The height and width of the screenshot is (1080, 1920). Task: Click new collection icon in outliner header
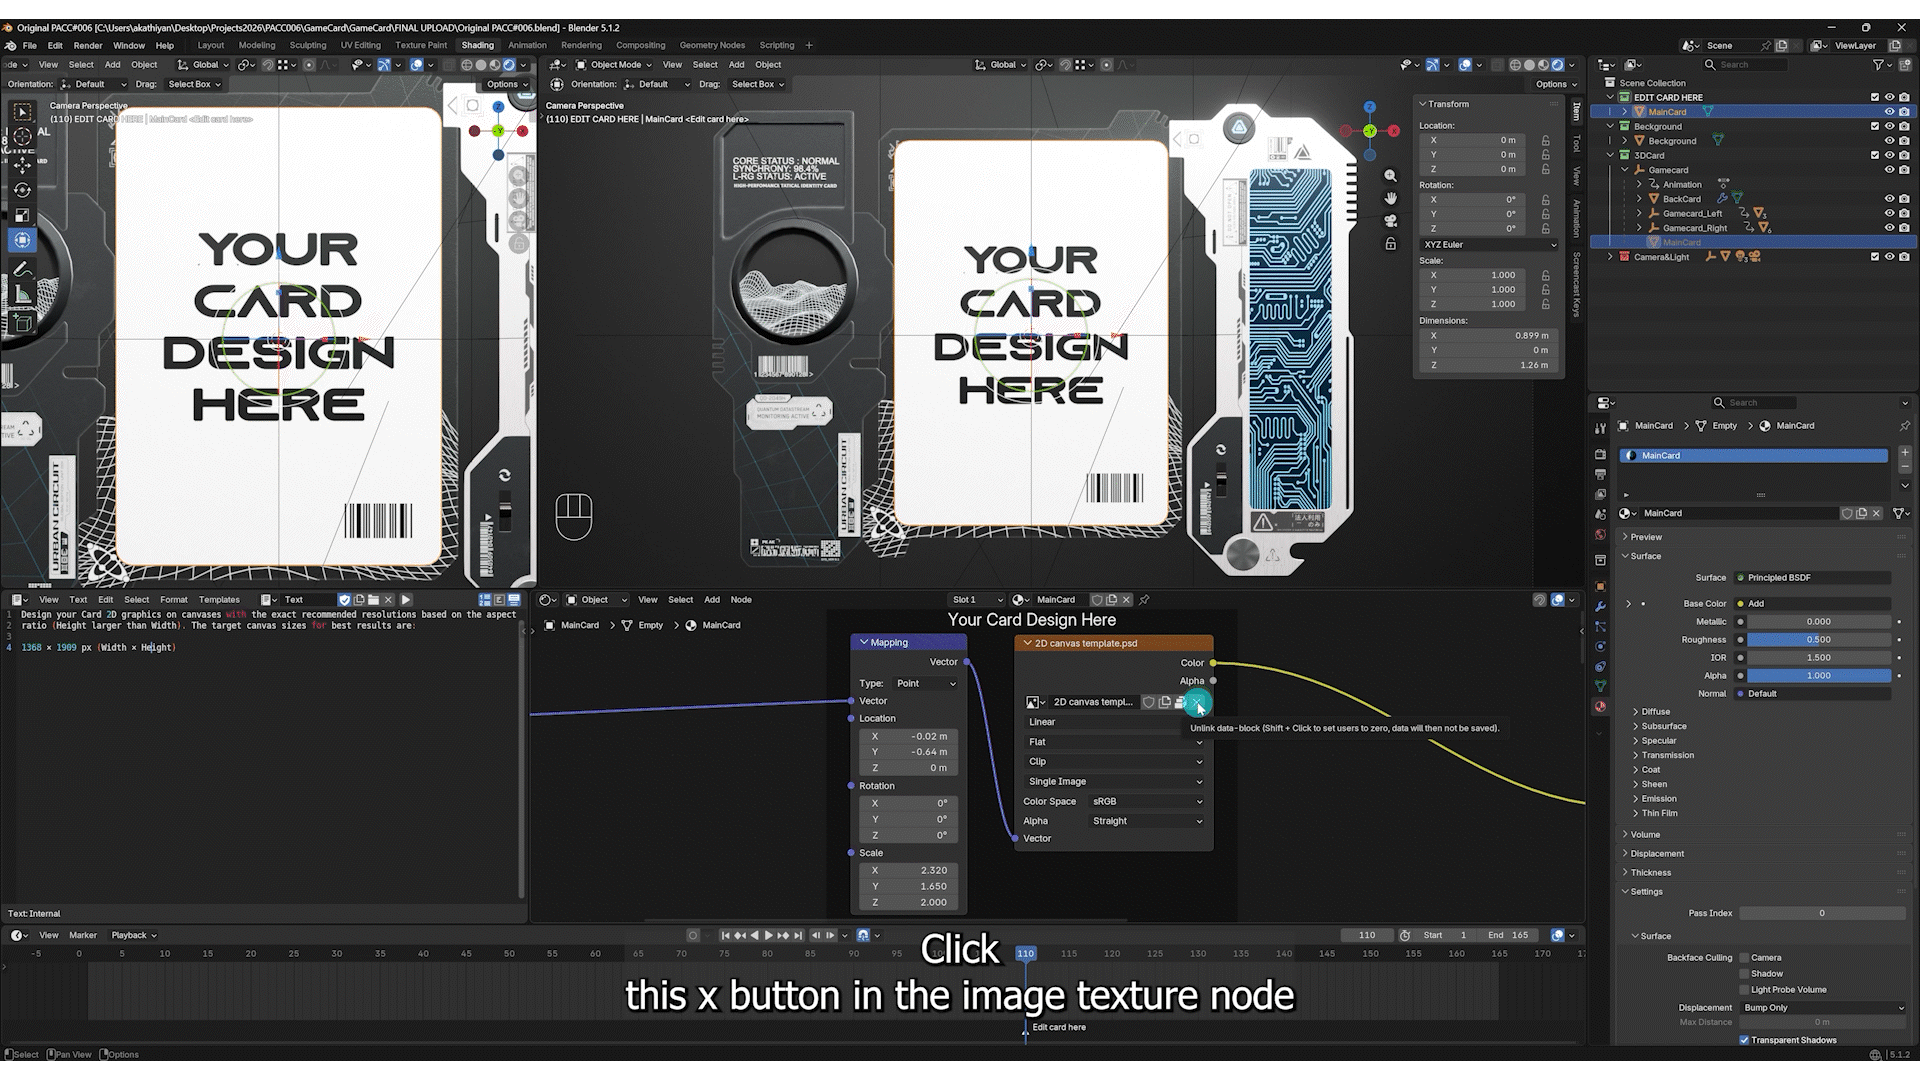point(1904,64)
